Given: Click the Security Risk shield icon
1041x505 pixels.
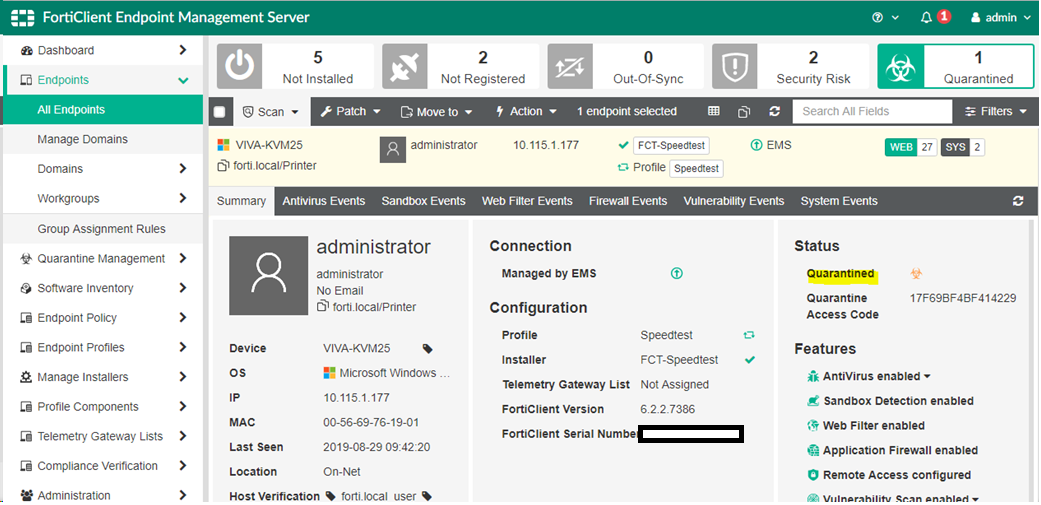Looking at the screenshot, I should coord(735,67).
